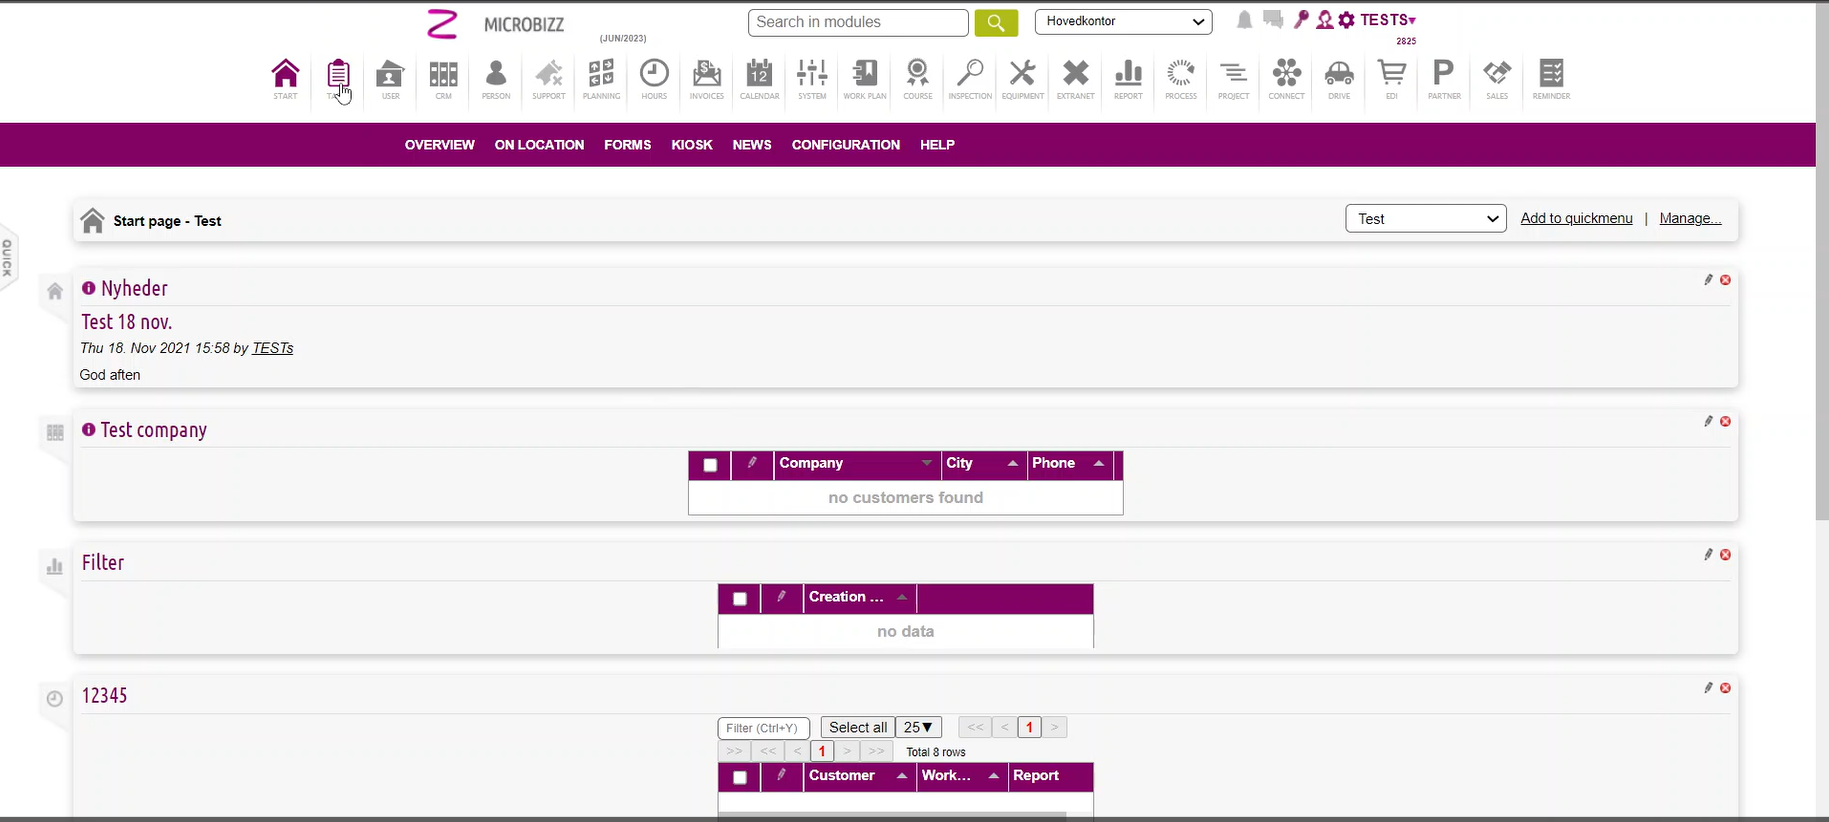Click the EDI shopping cart icon
This screenshot has width=1829, height=822.
1391,78
